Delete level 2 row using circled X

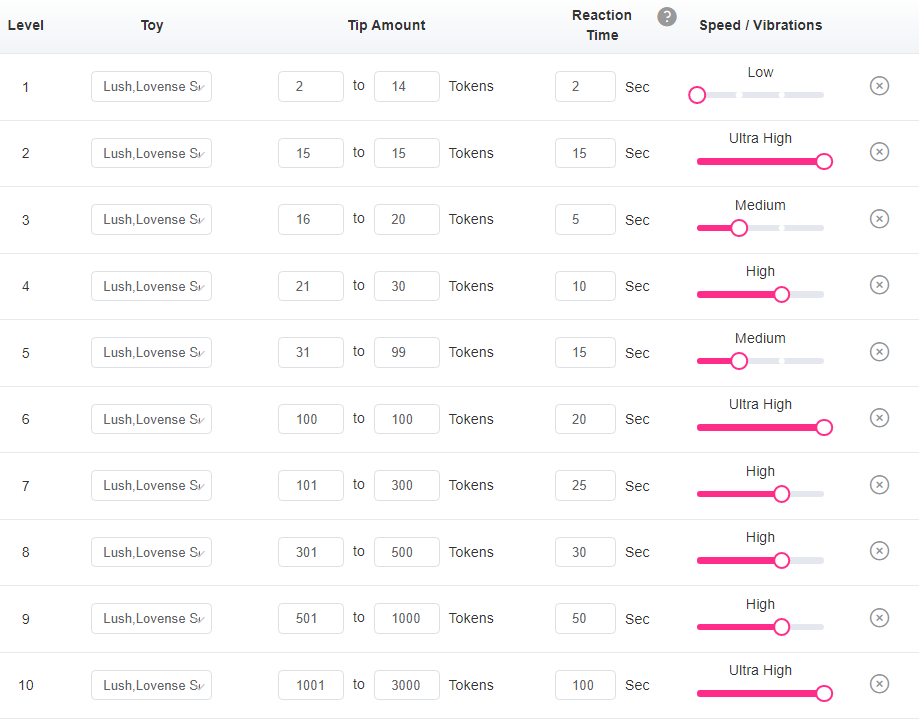pyautogui.click(x=879, y=152)
